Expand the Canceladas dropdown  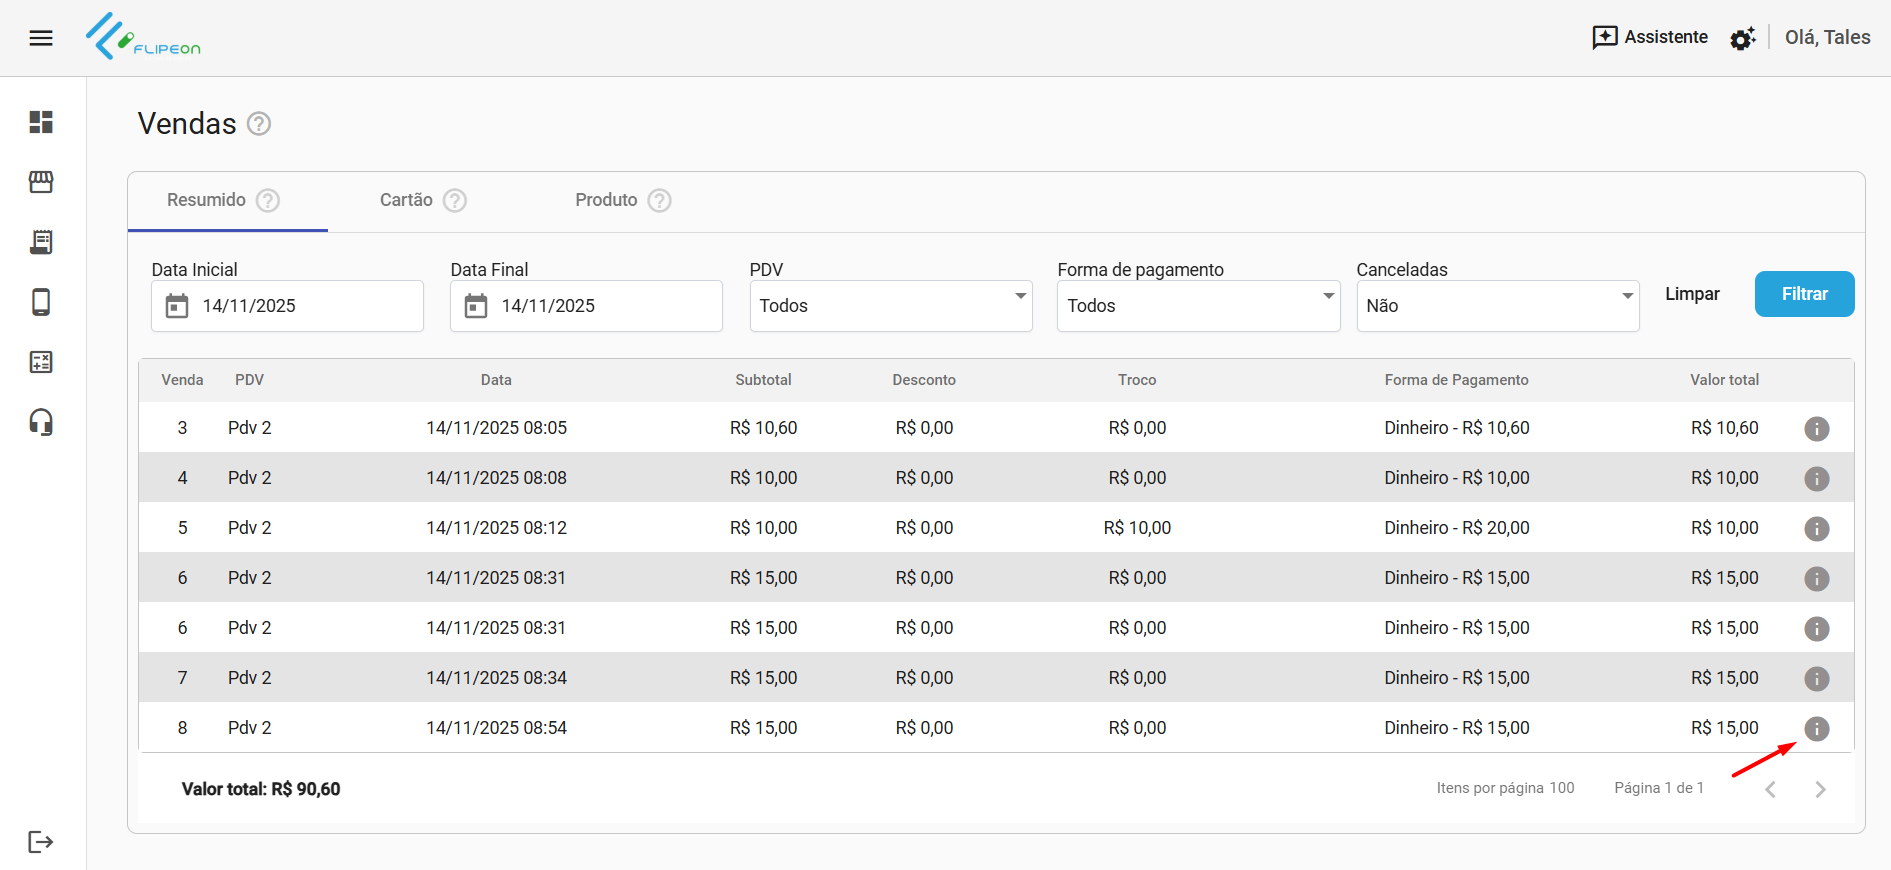coord(1497,306)
